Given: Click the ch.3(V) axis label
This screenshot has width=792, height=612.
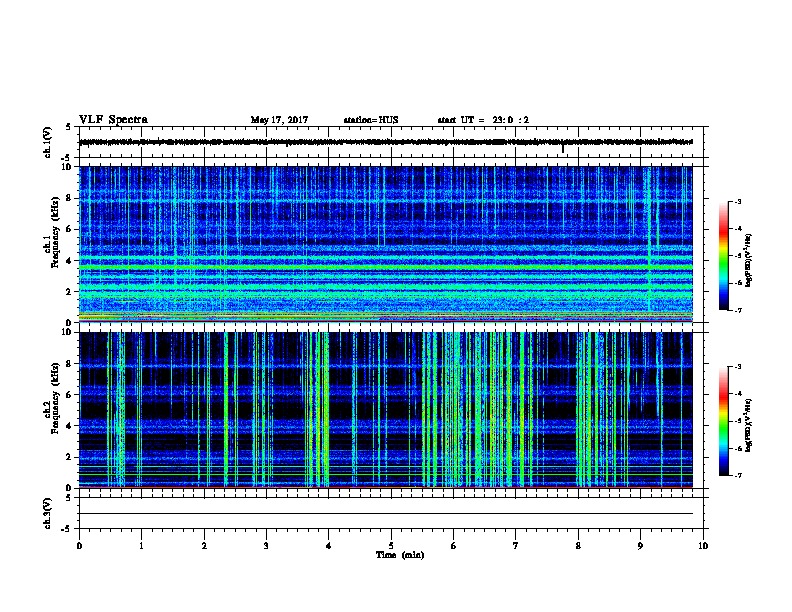Looking at the screenshot, I should [47, 513].
